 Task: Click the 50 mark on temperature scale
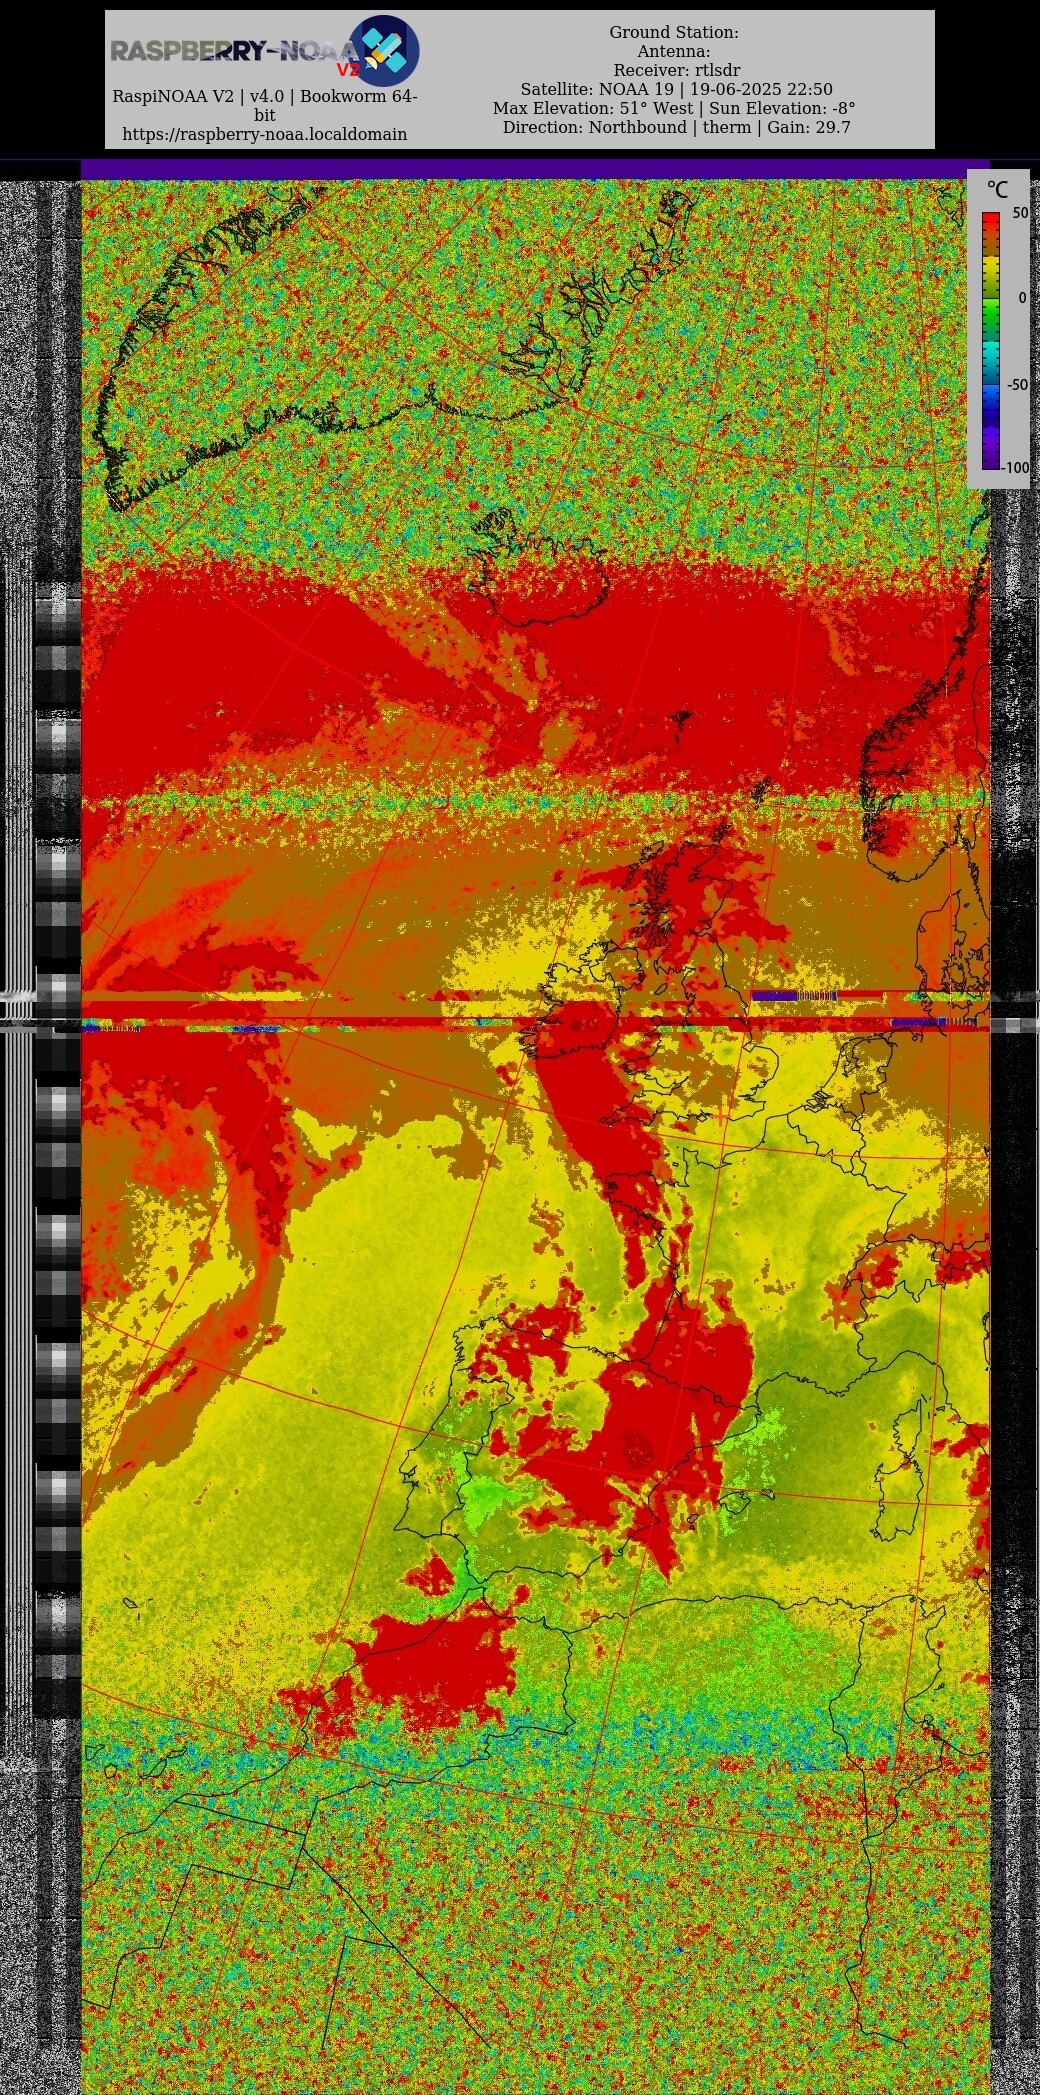click(x=1020, y=213)
